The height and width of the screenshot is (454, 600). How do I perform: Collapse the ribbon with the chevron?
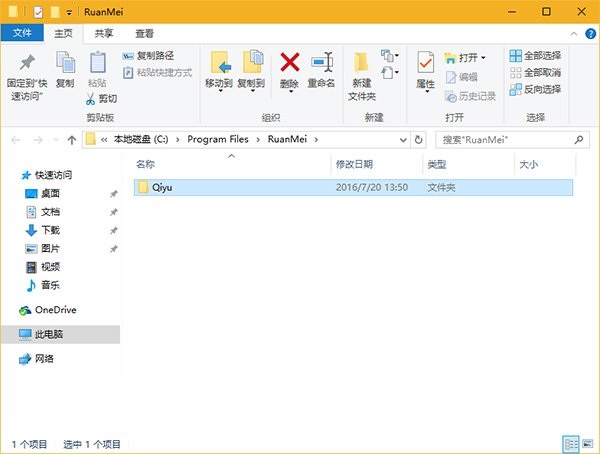pyautogui.click(x=574, y=34)
